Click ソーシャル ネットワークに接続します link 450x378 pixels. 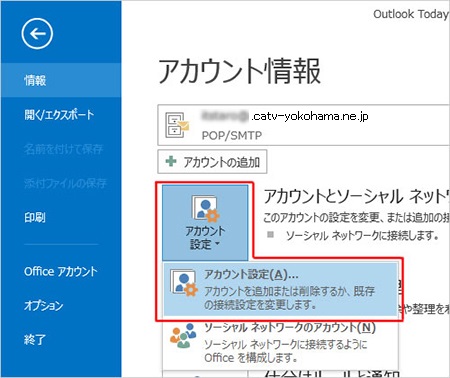(x=362, y=236)
